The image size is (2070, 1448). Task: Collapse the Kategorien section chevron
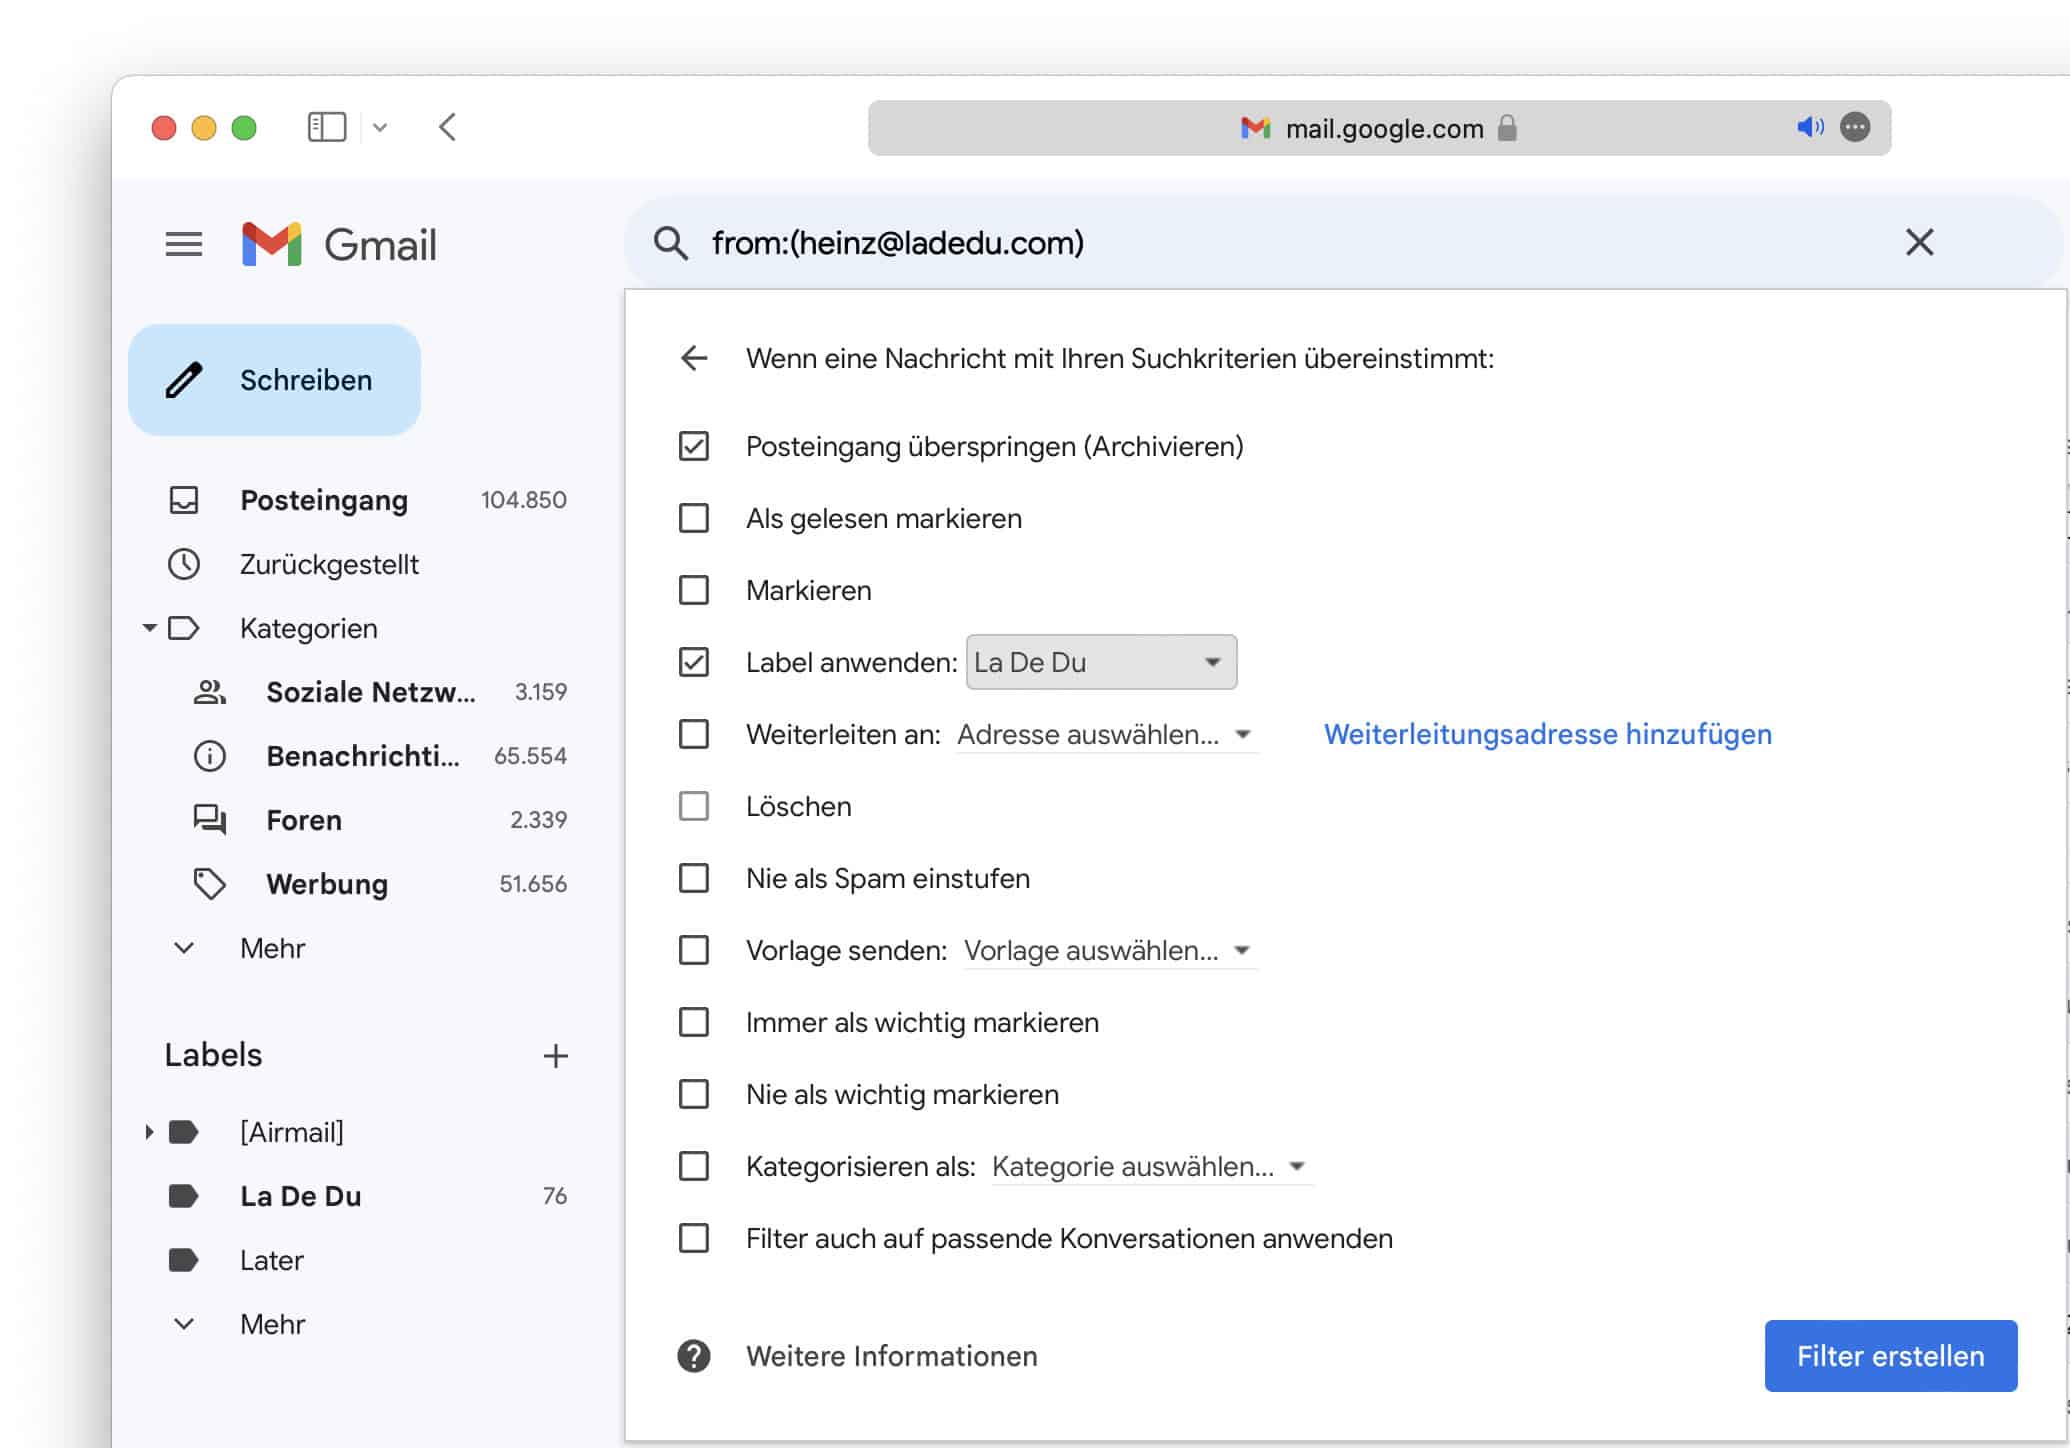pyautogui.click(x=148, y=628)
